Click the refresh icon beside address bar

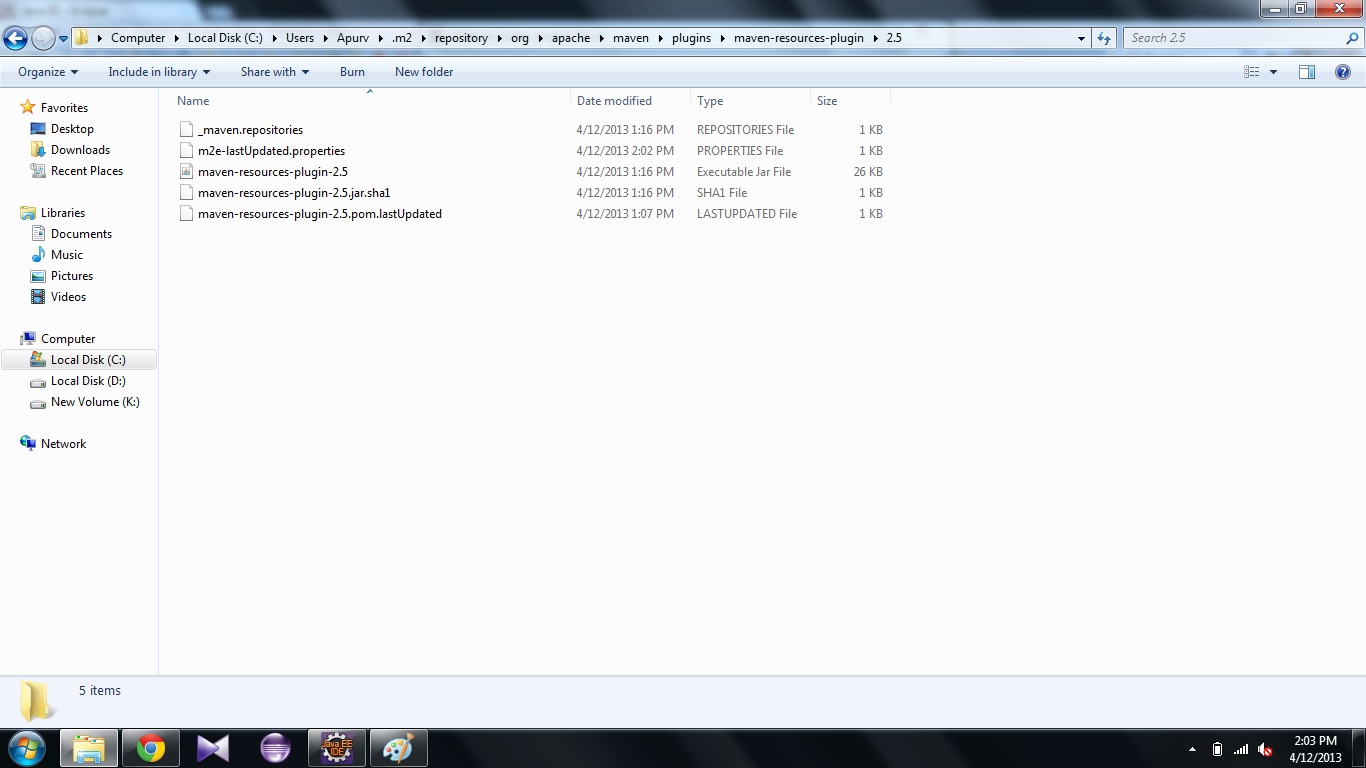1104,38
